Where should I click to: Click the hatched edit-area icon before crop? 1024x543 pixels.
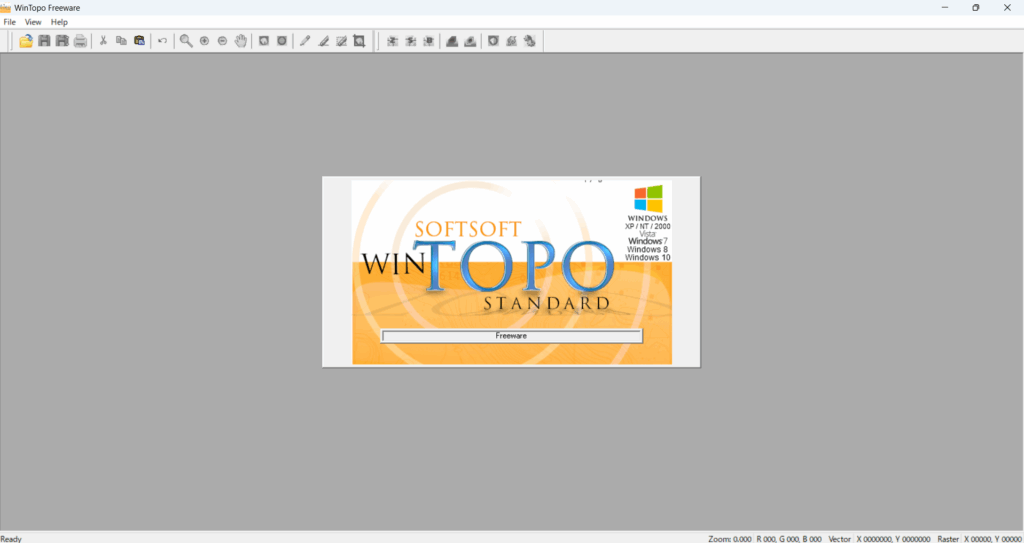point(341,41)
